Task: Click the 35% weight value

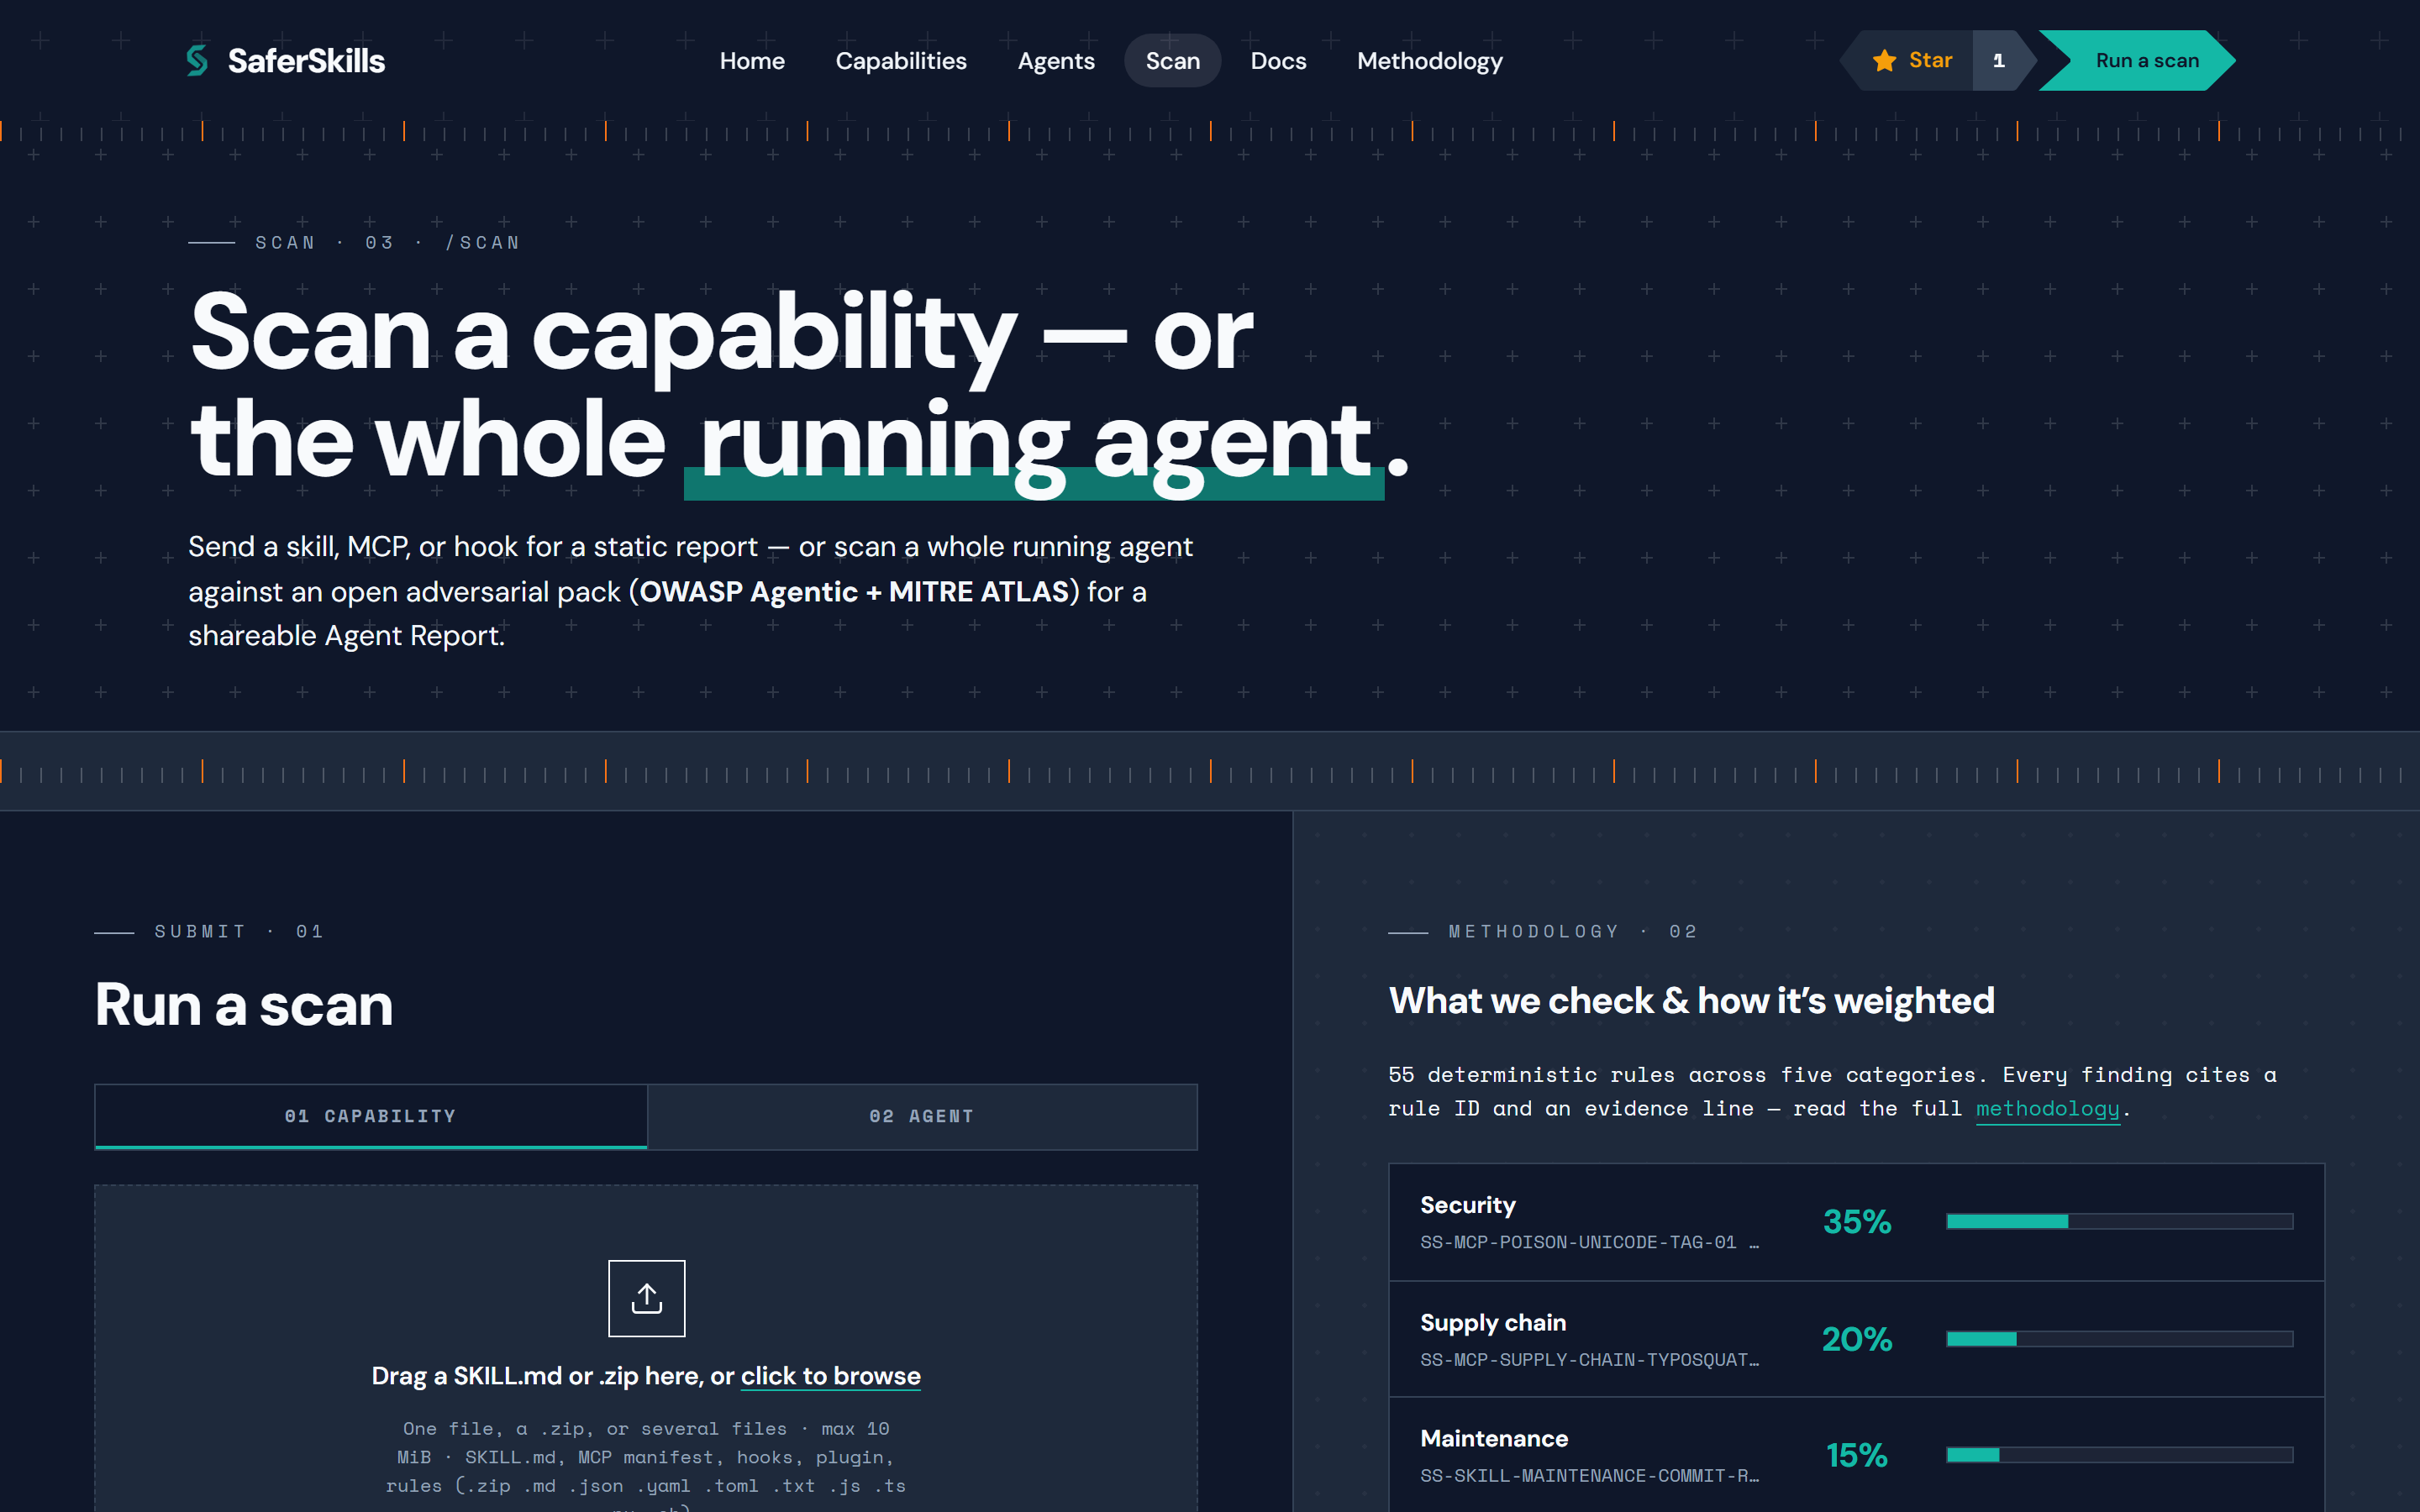Action: 1857,1222
